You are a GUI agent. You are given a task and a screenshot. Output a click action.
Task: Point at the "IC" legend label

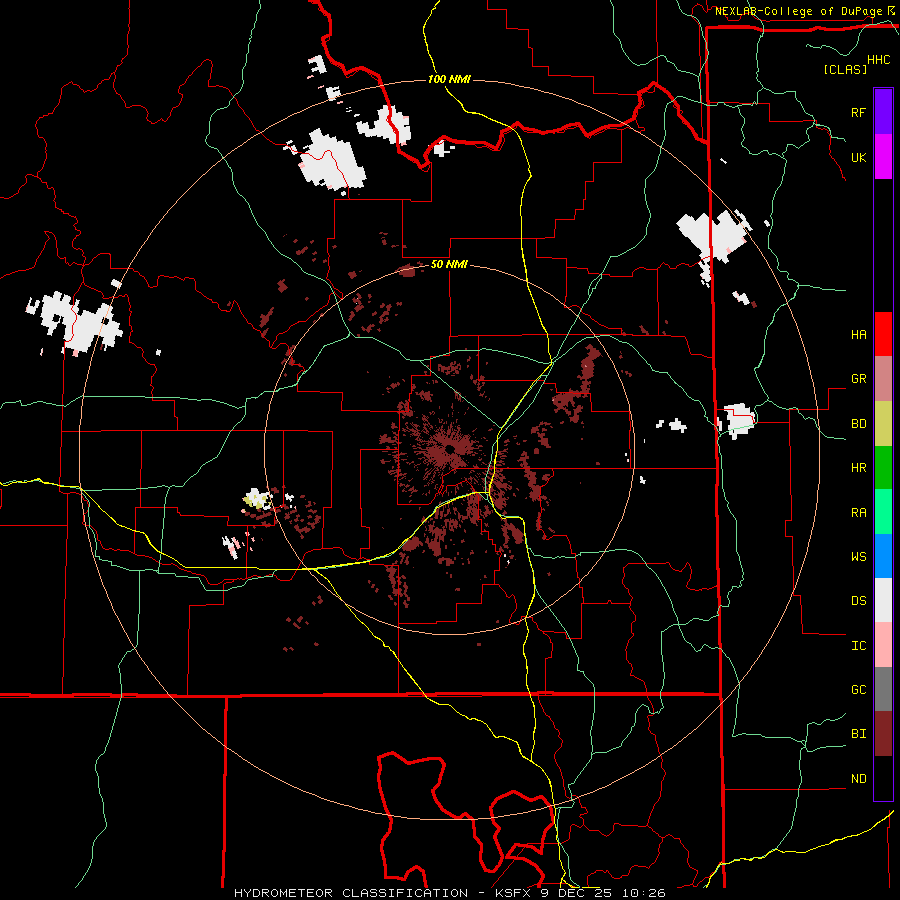(858, 646)
